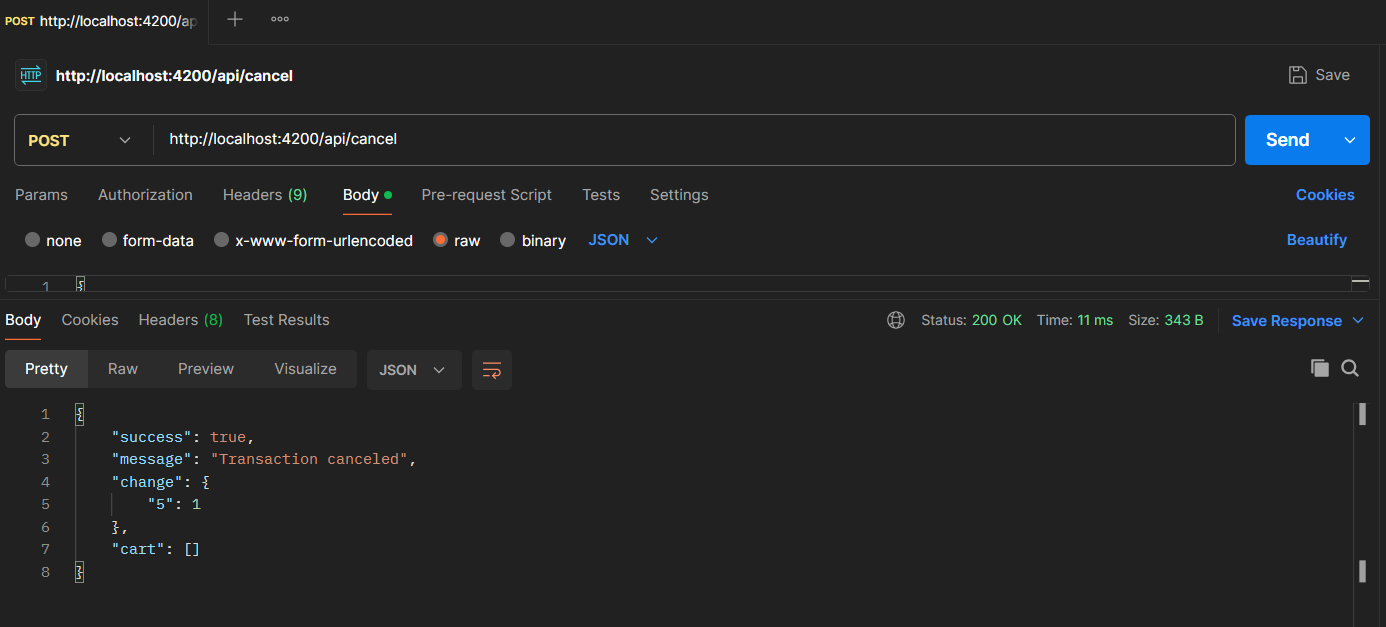Open the tab options ellipsis menu
This screenshot has width=1386, height=627.
[x=280, y=19]
